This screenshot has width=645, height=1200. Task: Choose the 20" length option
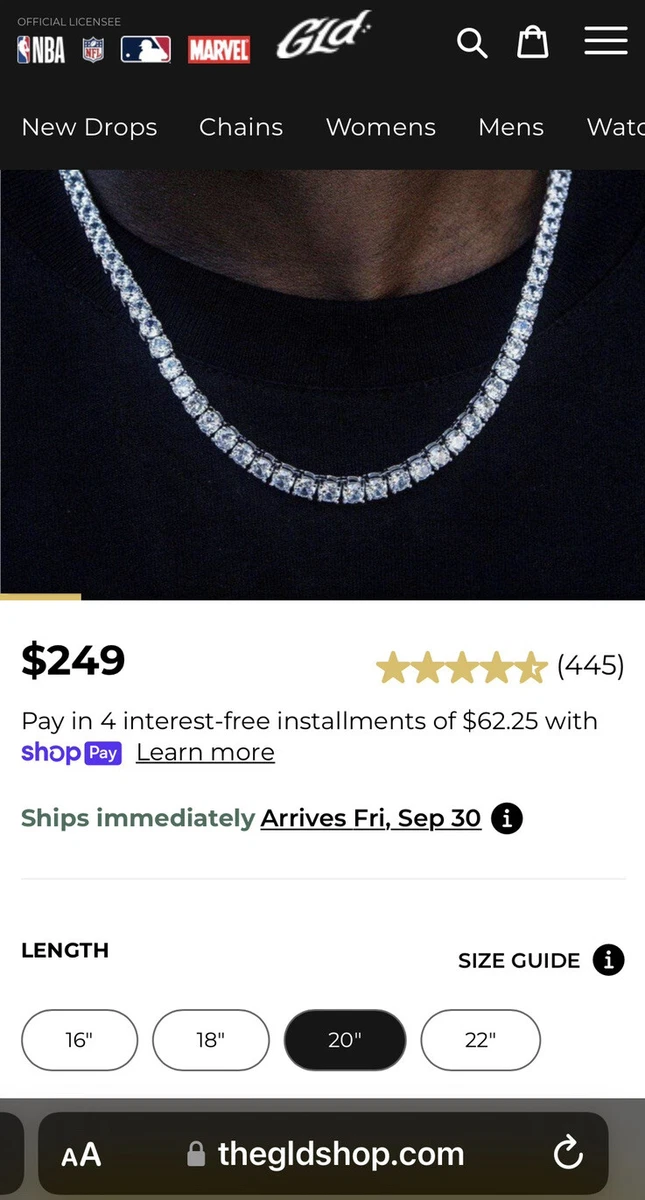click(x=345, y=1040)
